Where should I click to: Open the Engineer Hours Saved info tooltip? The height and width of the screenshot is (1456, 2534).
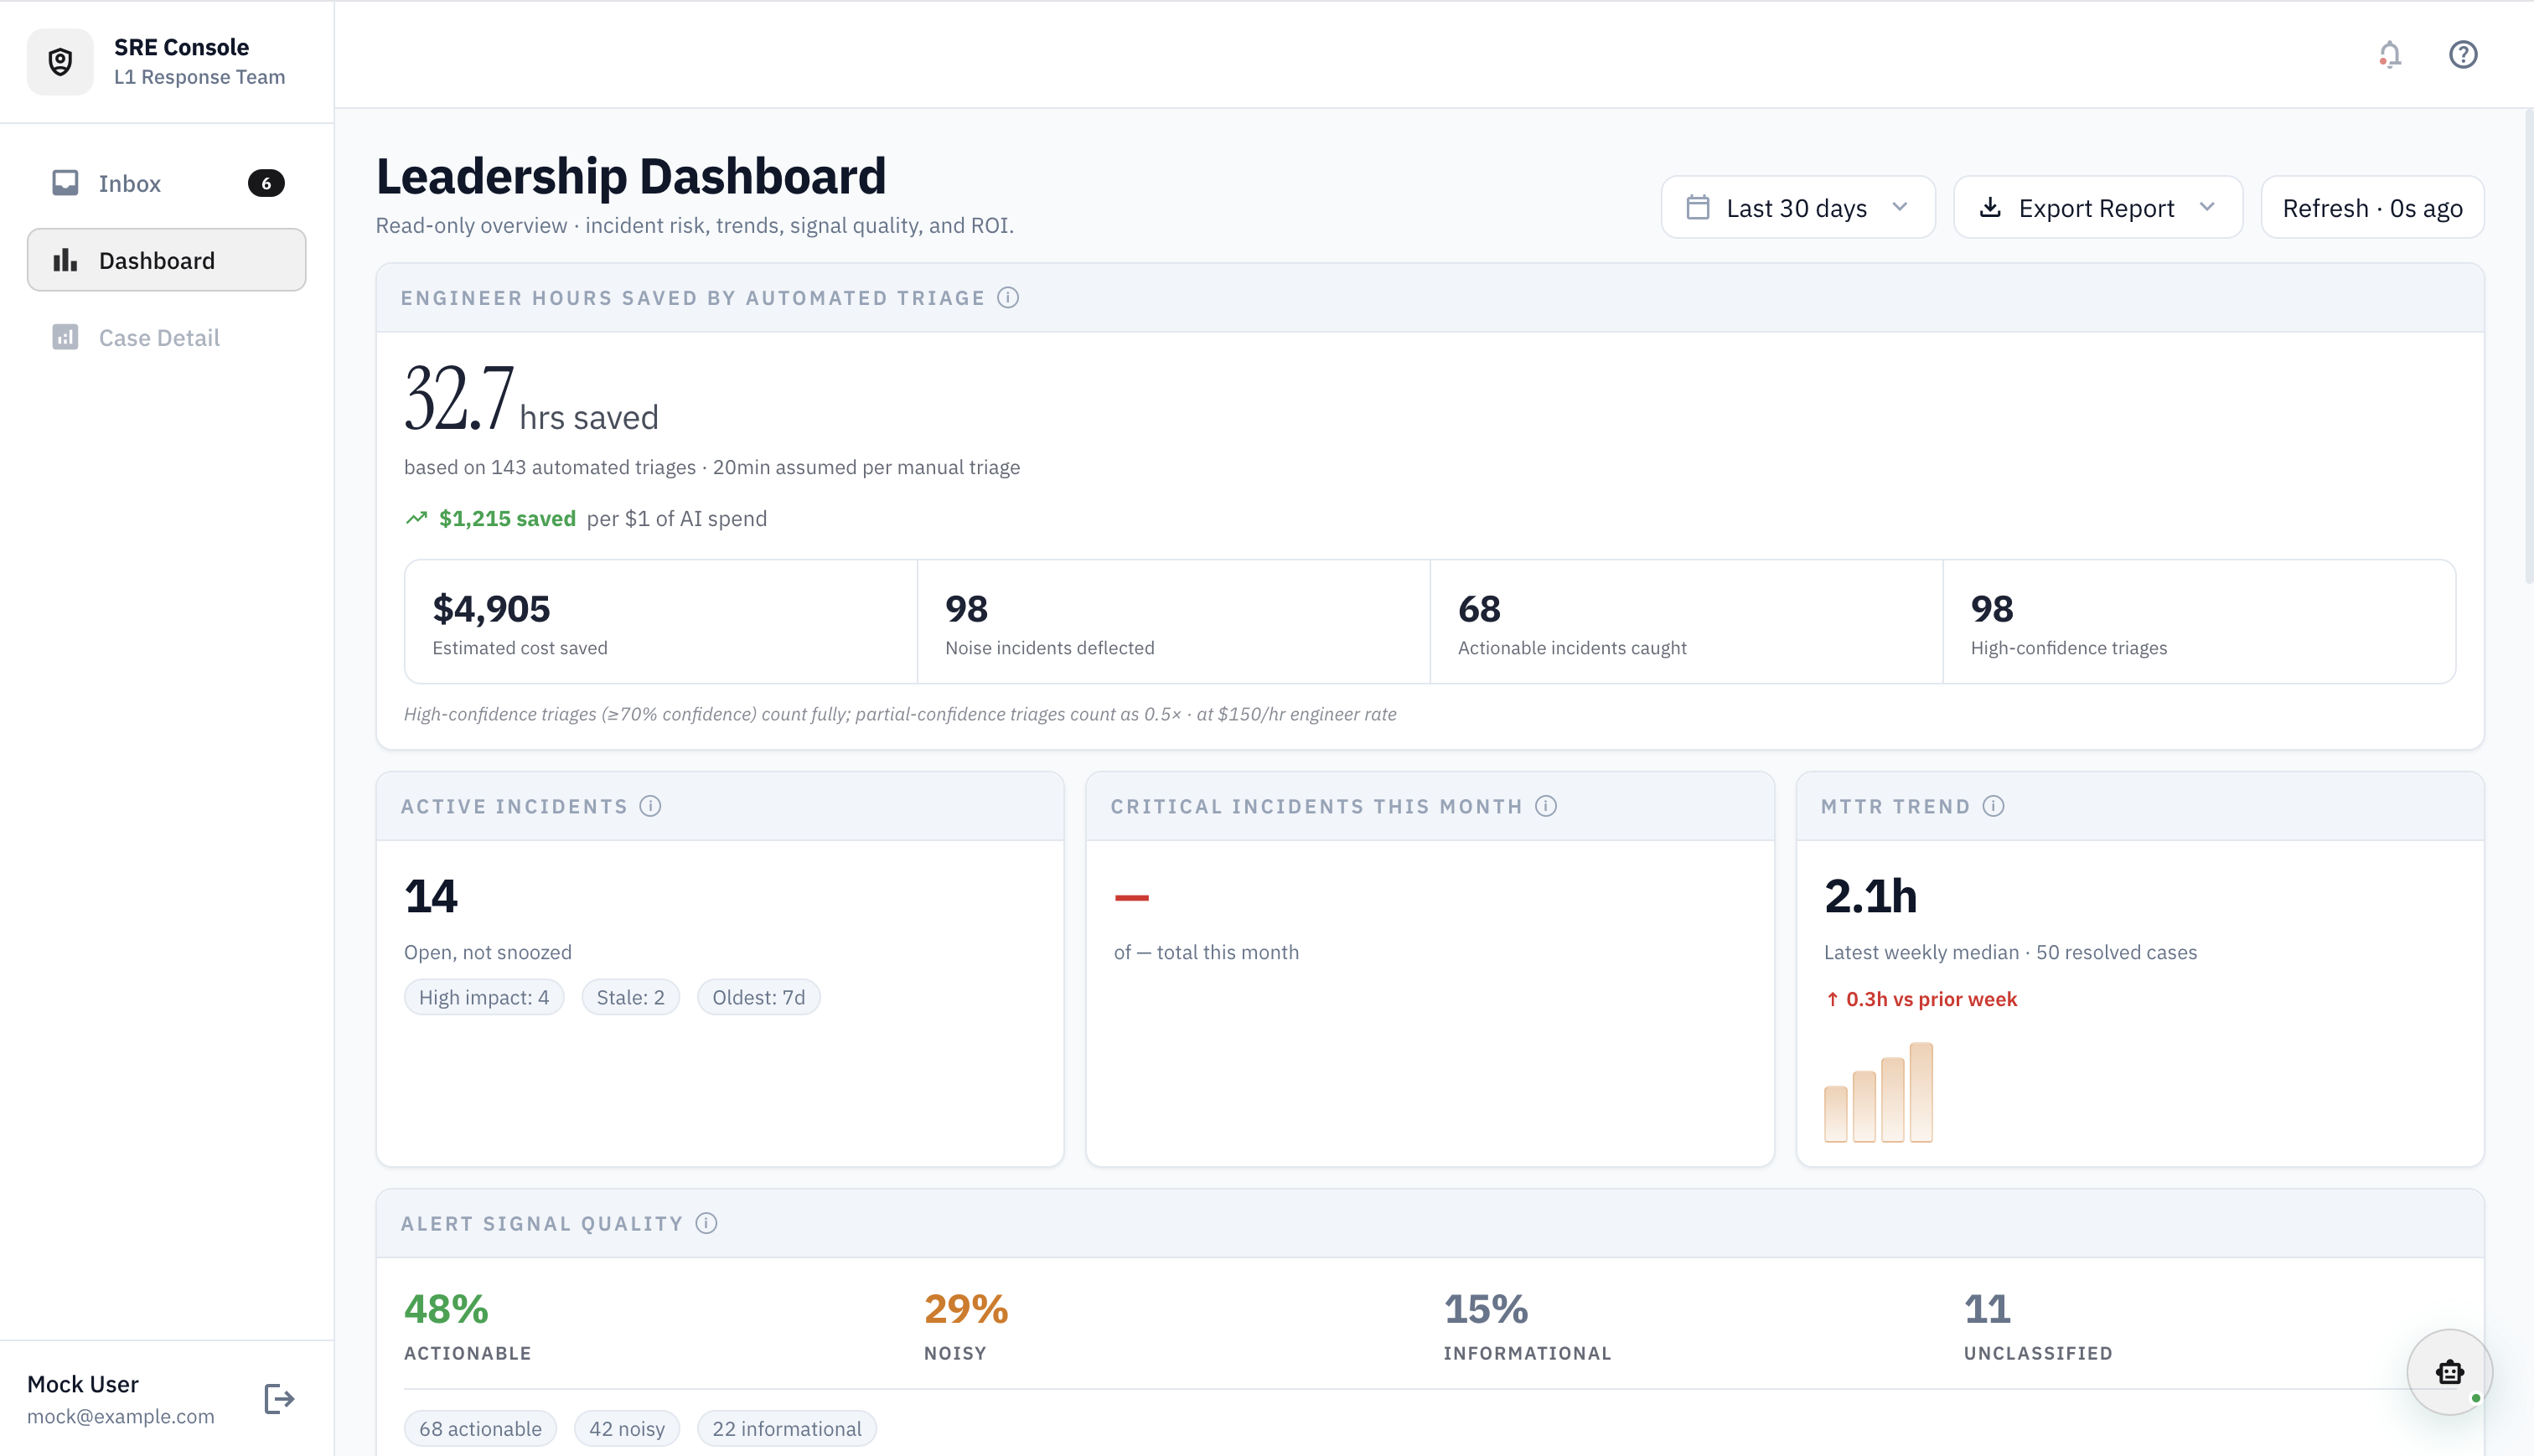(1008, 297)
